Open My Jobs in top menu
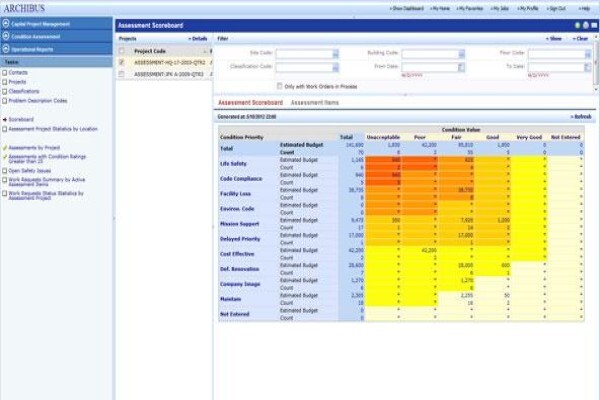The height and width of the screenshot is (400, 600). [500, 8]
